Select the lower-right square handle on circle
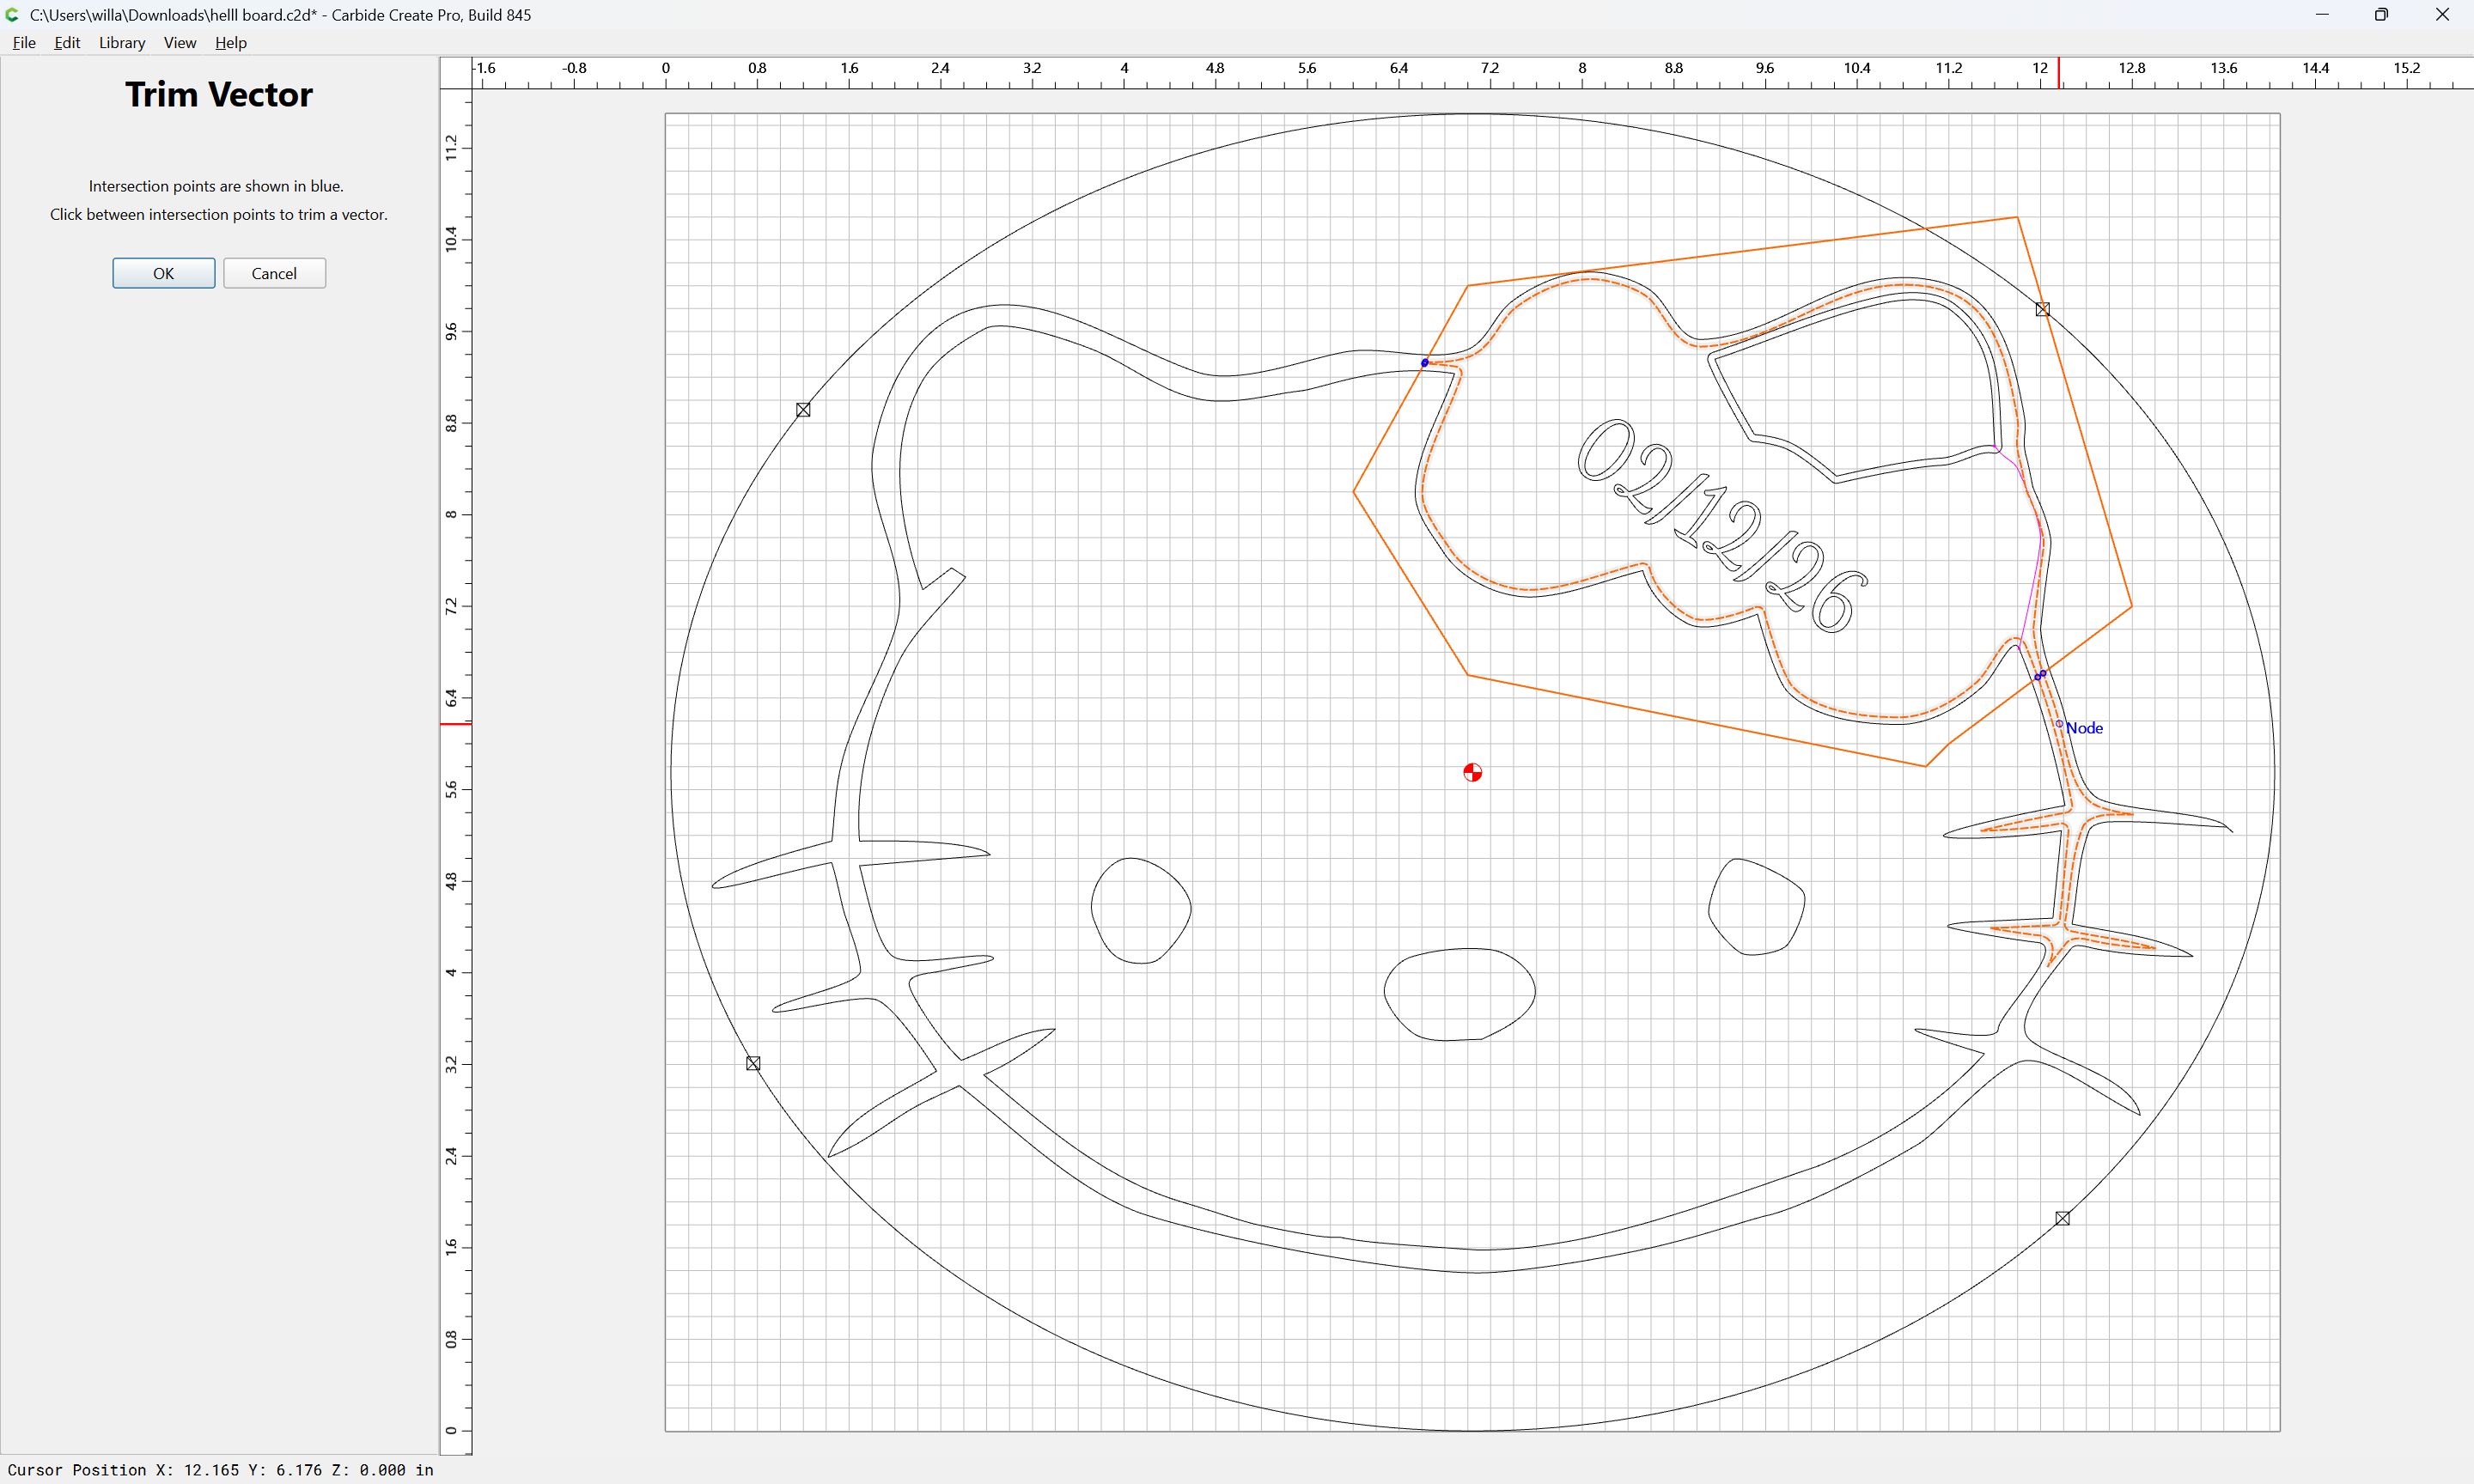2474x1484 pixels. tap(2062, 1218)
